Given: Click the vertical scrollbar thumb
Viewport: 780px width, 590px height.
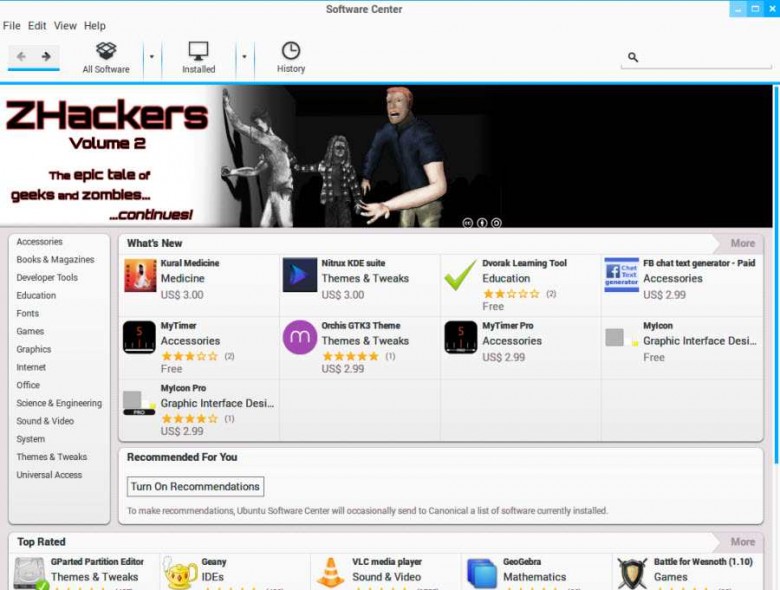Looking at the screenshot, I should click(x=776, y=275).
